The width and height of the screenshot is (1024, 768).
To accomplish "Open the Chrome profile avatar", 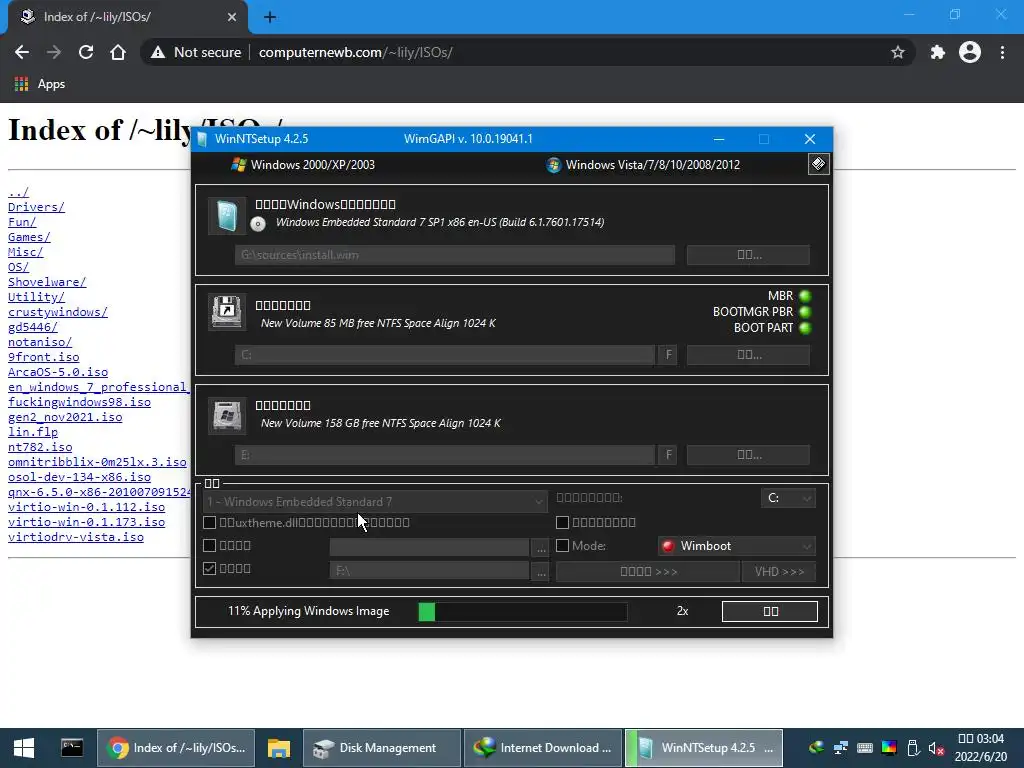I will pos(970,52).
